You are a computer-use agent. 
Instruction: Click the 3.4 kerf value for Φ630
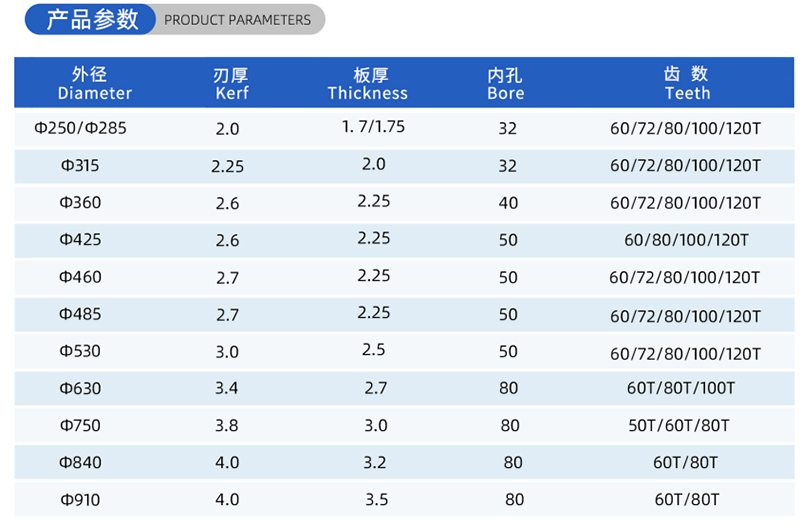227,388
